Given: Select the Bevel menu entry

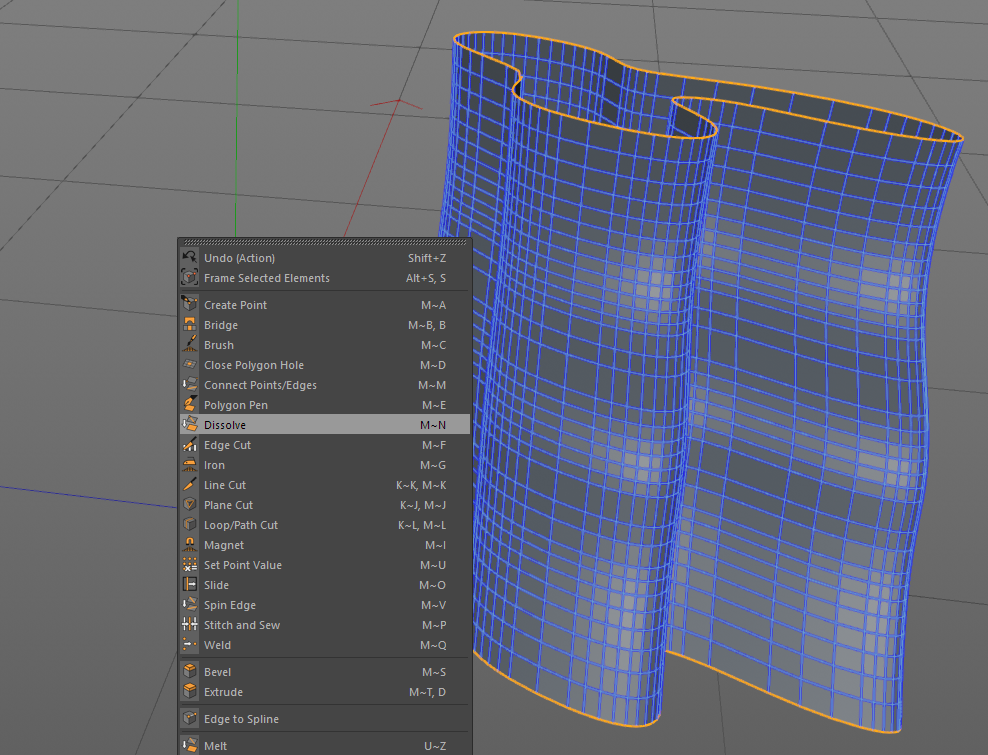Looking at the screenshot, I should [x=325, y=672].
